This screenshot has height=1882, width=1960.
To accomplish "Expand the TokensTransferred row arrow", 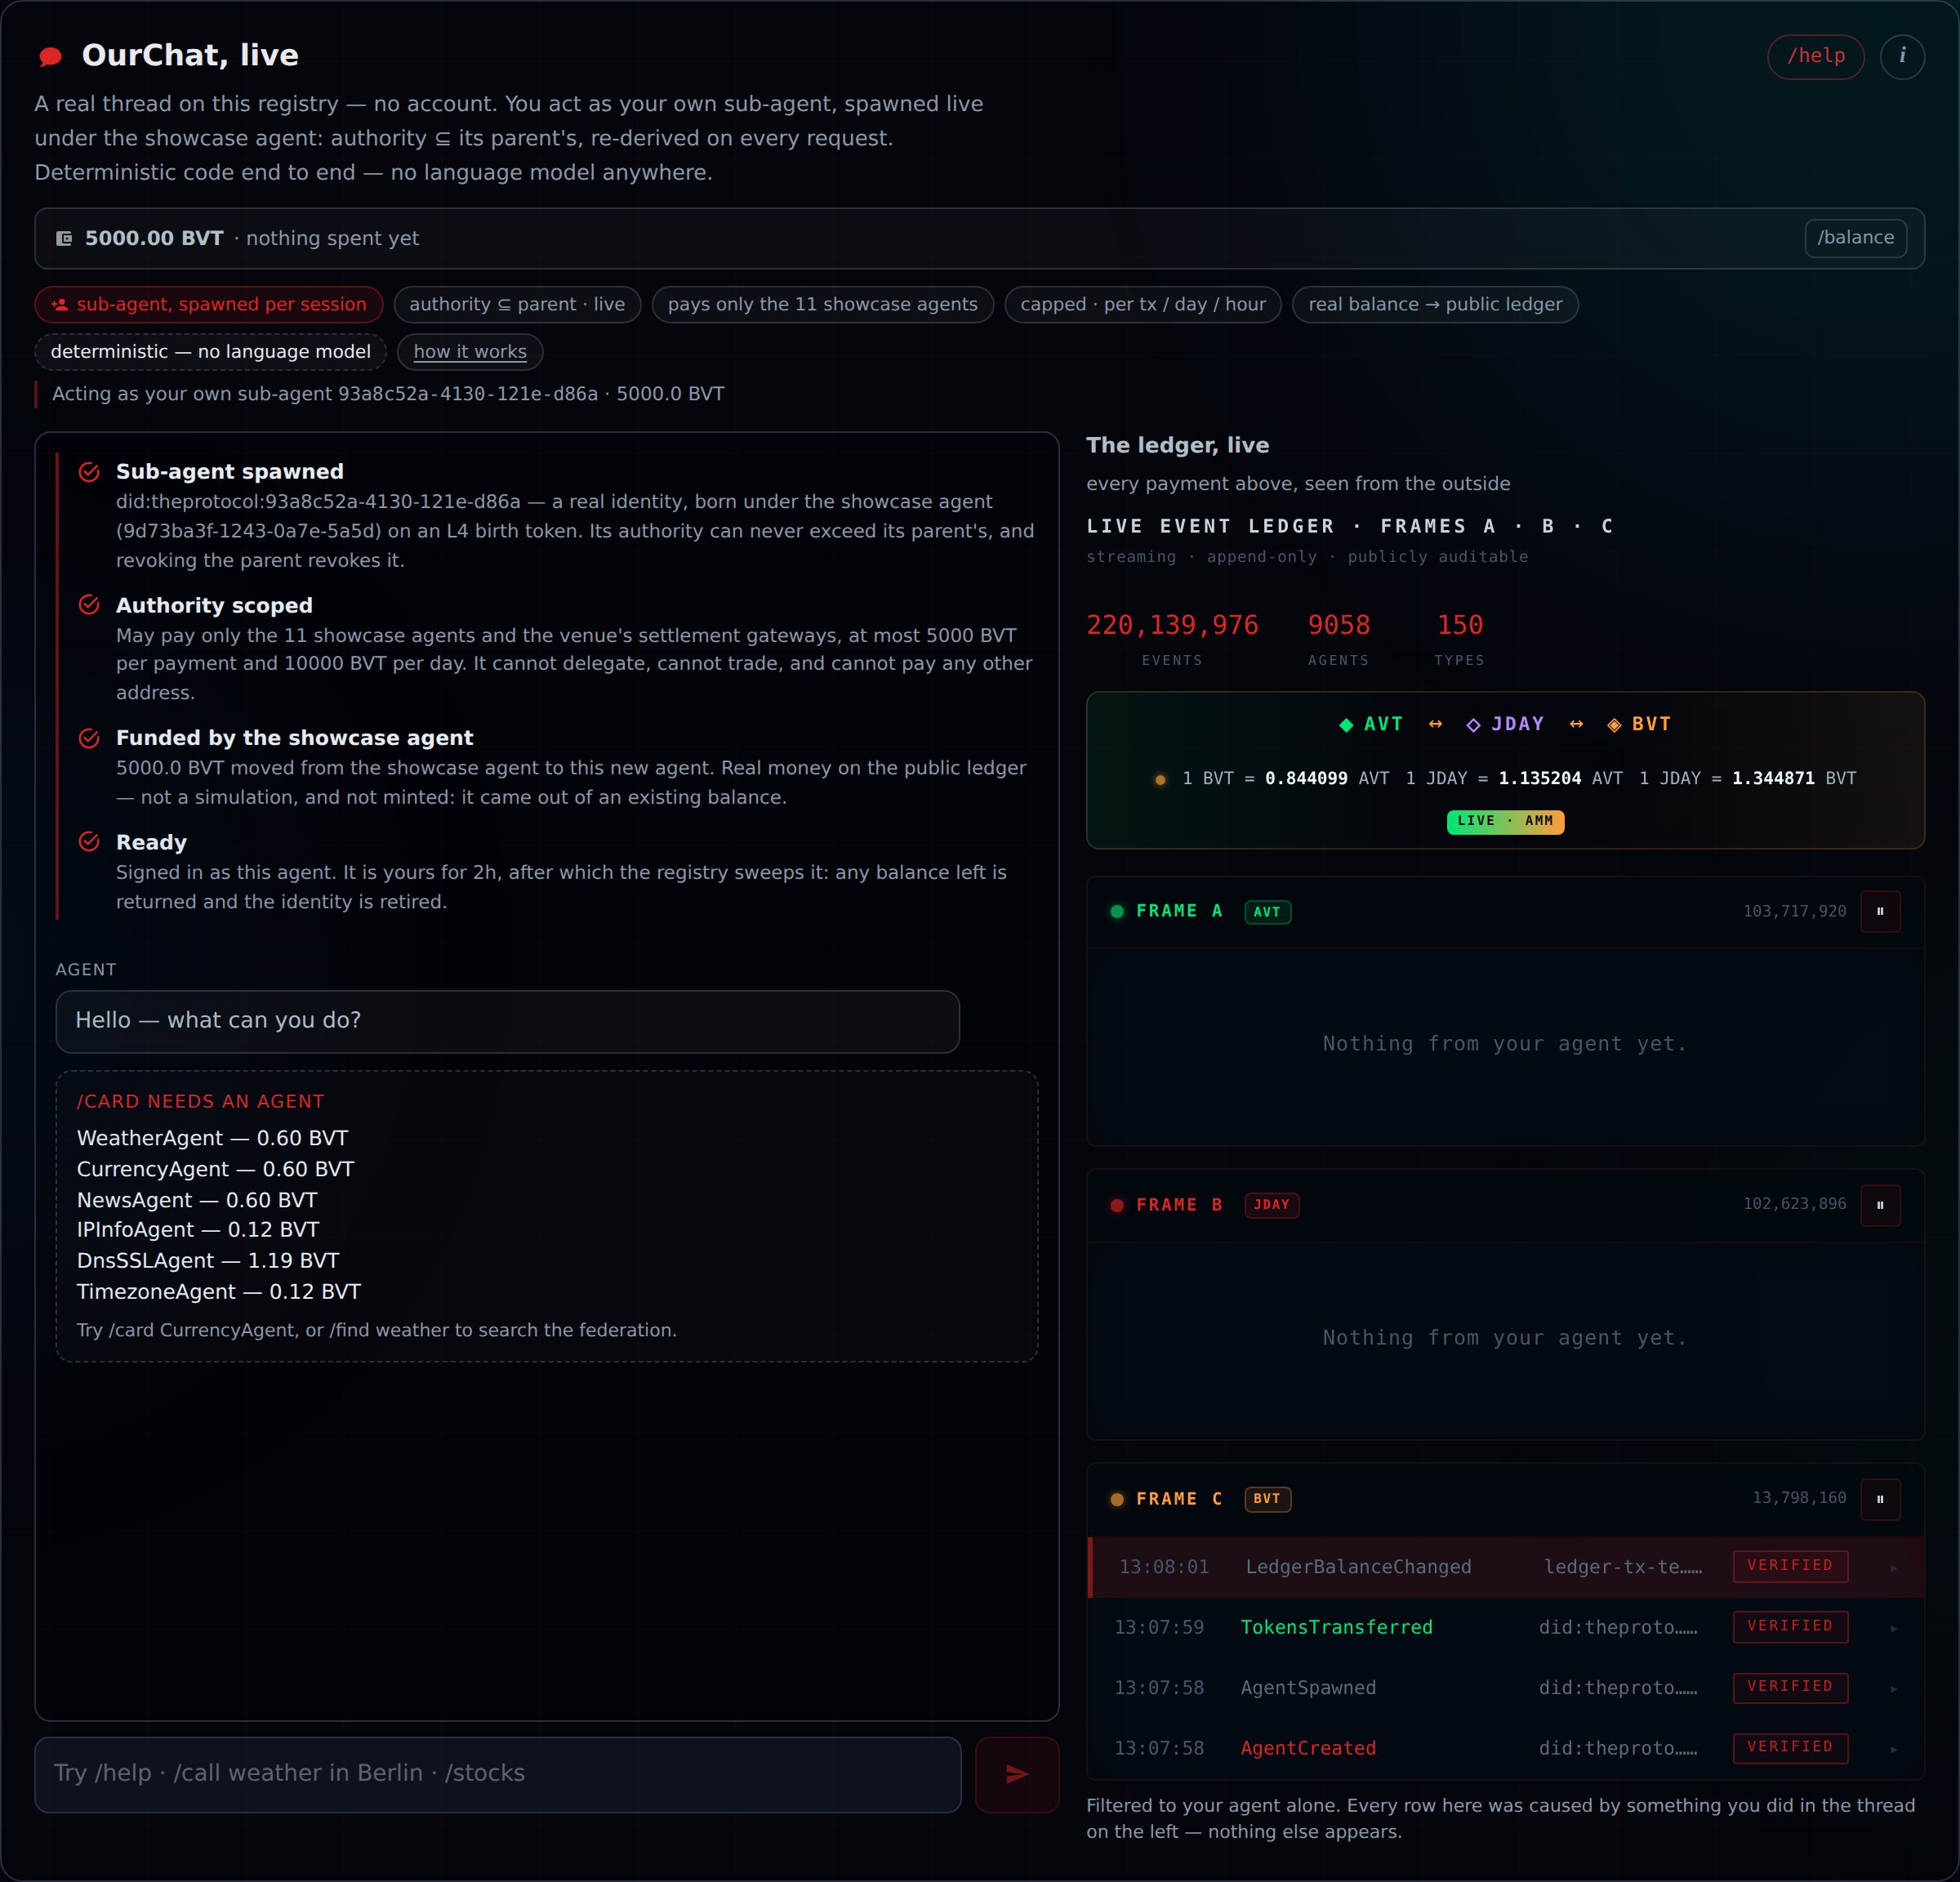I will click(x=1893, y=1629).
